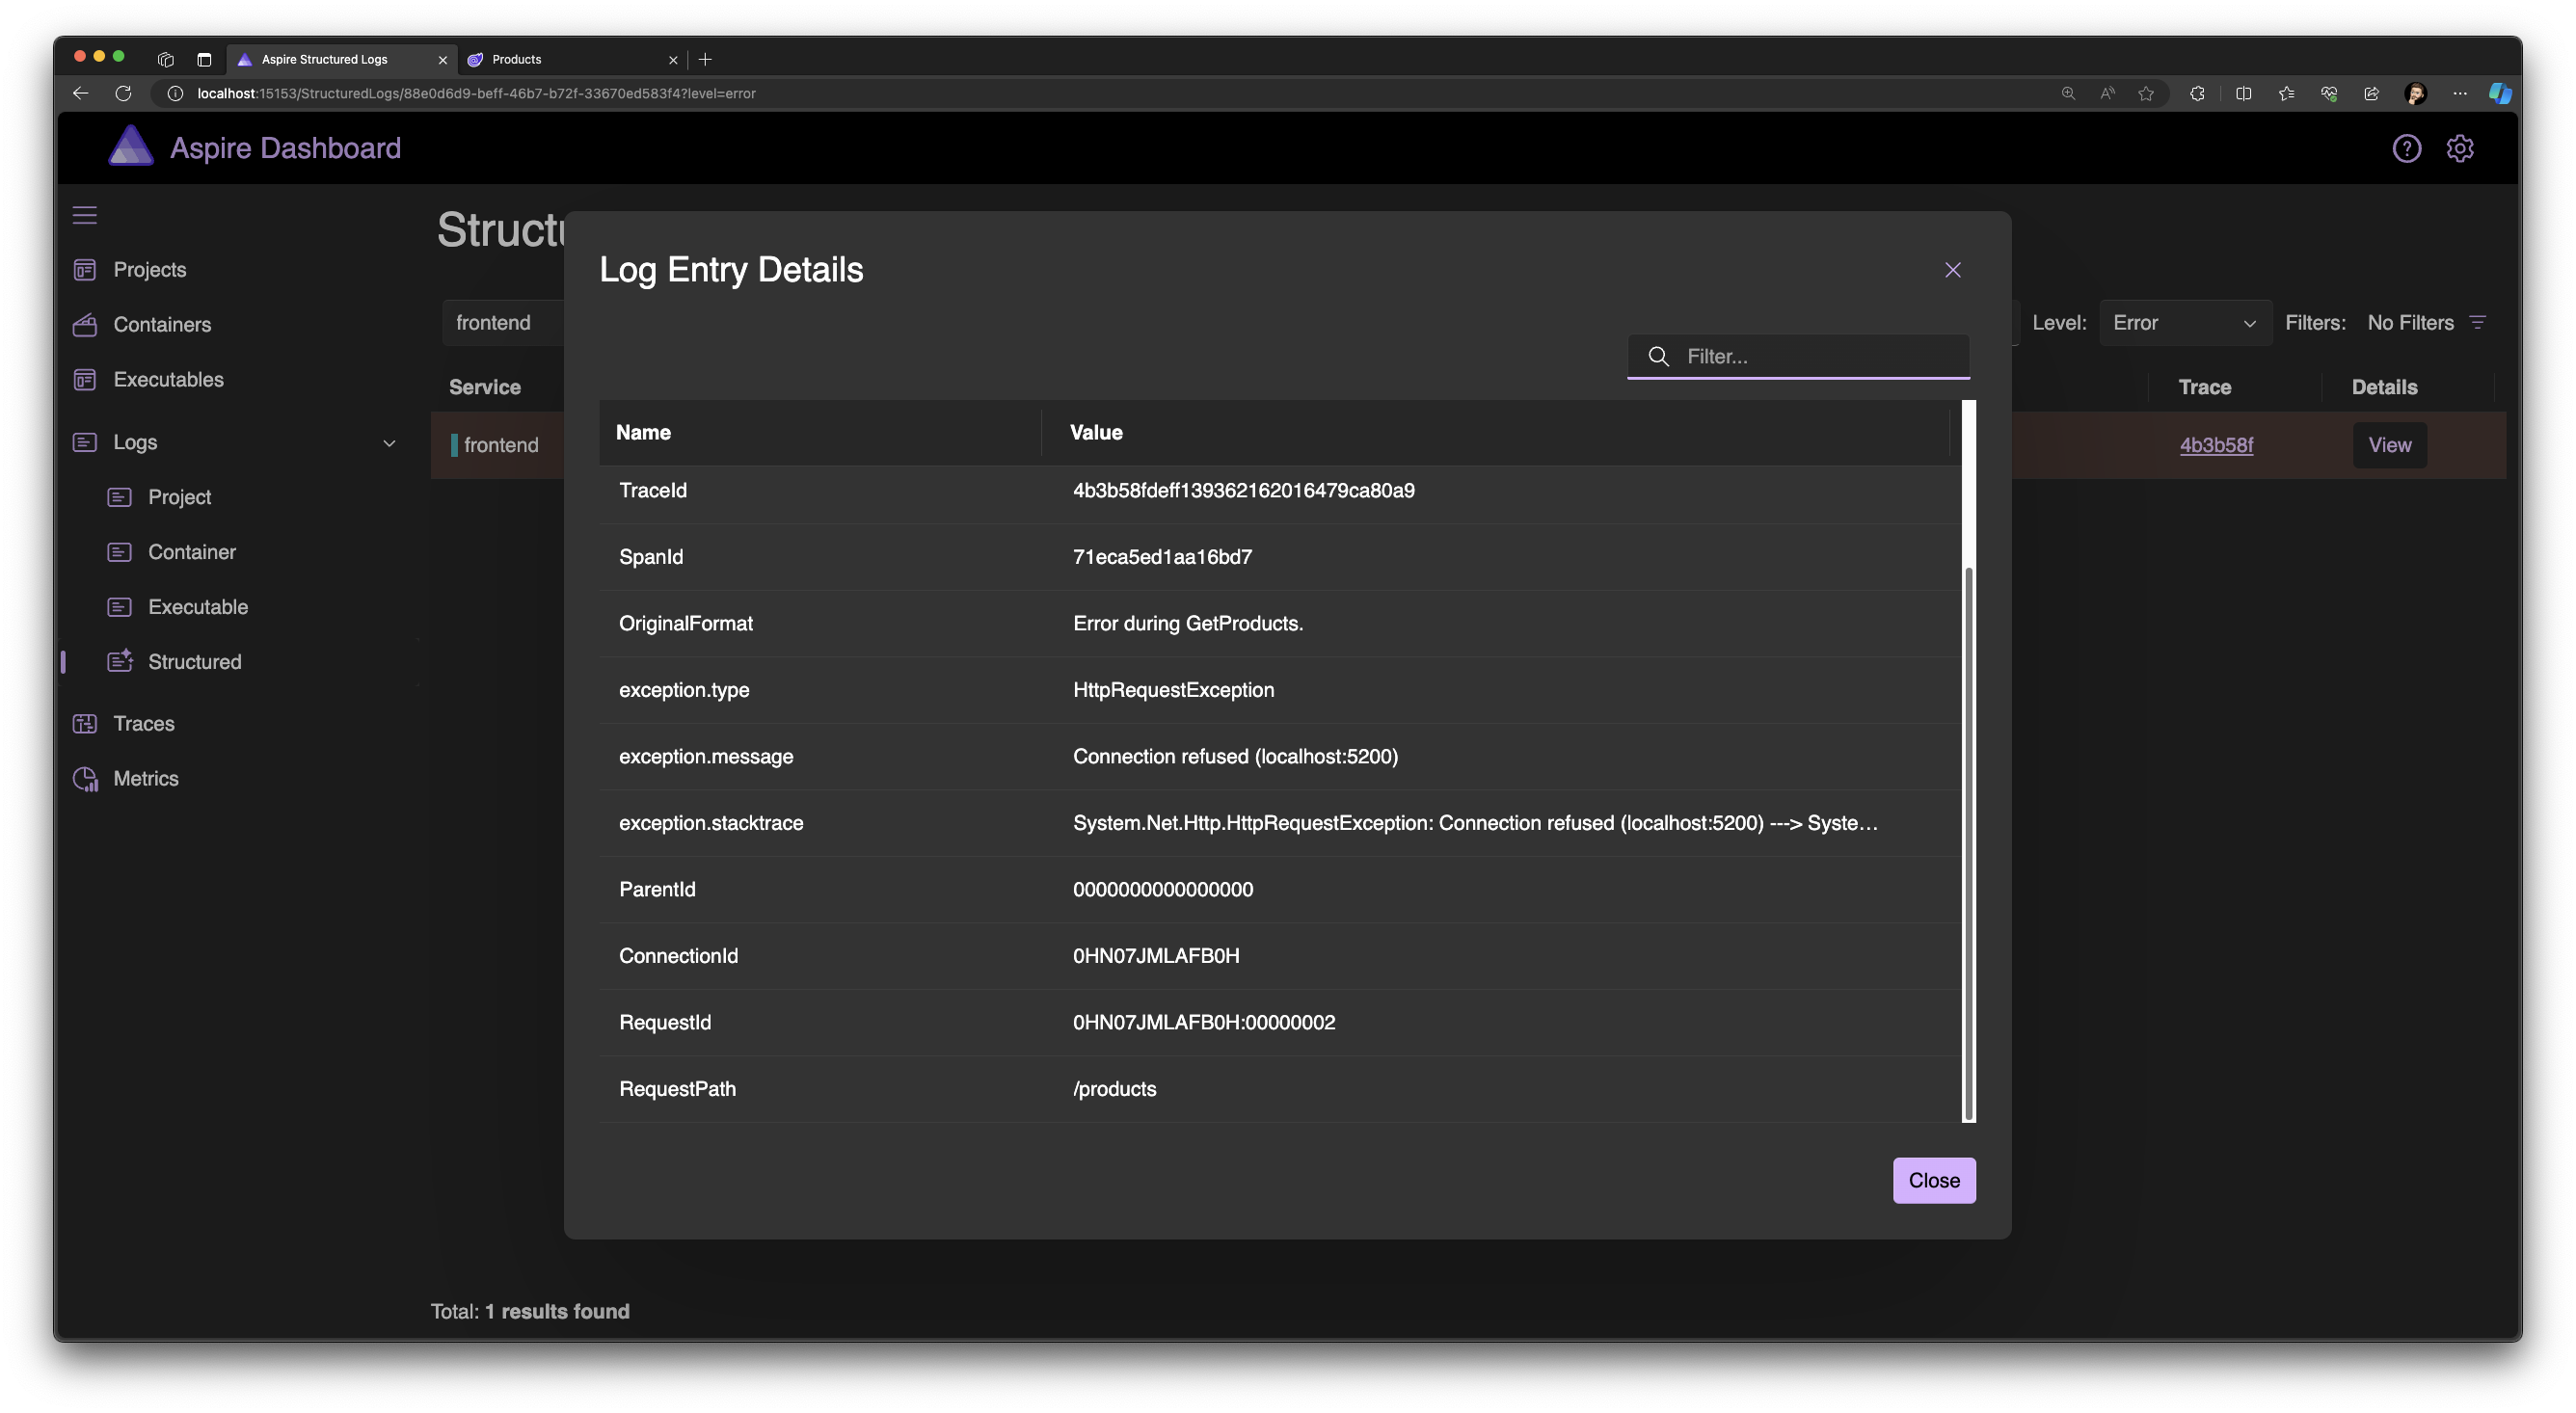Image resolution: width=2576 pixels, height=1413 pixels.
Task: Open Executable logs in sidebar
Action: click(x=198, y=607)
